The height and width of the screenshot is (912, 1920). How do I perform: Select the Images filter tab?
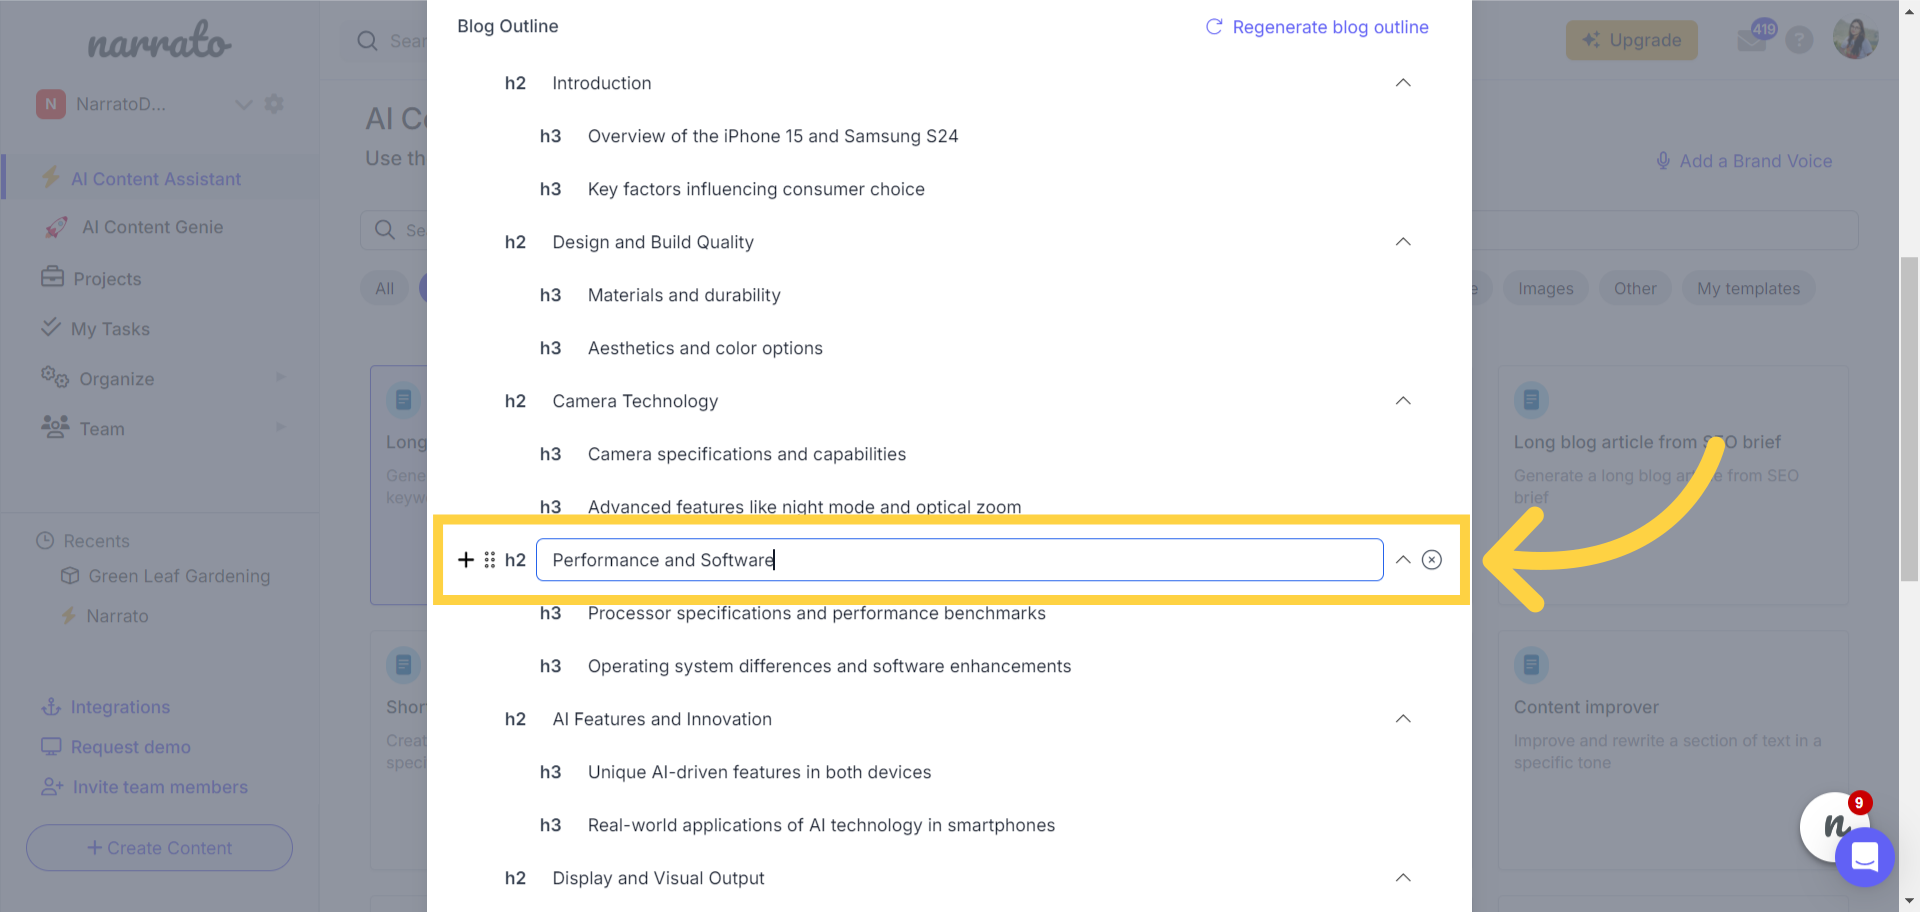click(x=1545, y=289)
